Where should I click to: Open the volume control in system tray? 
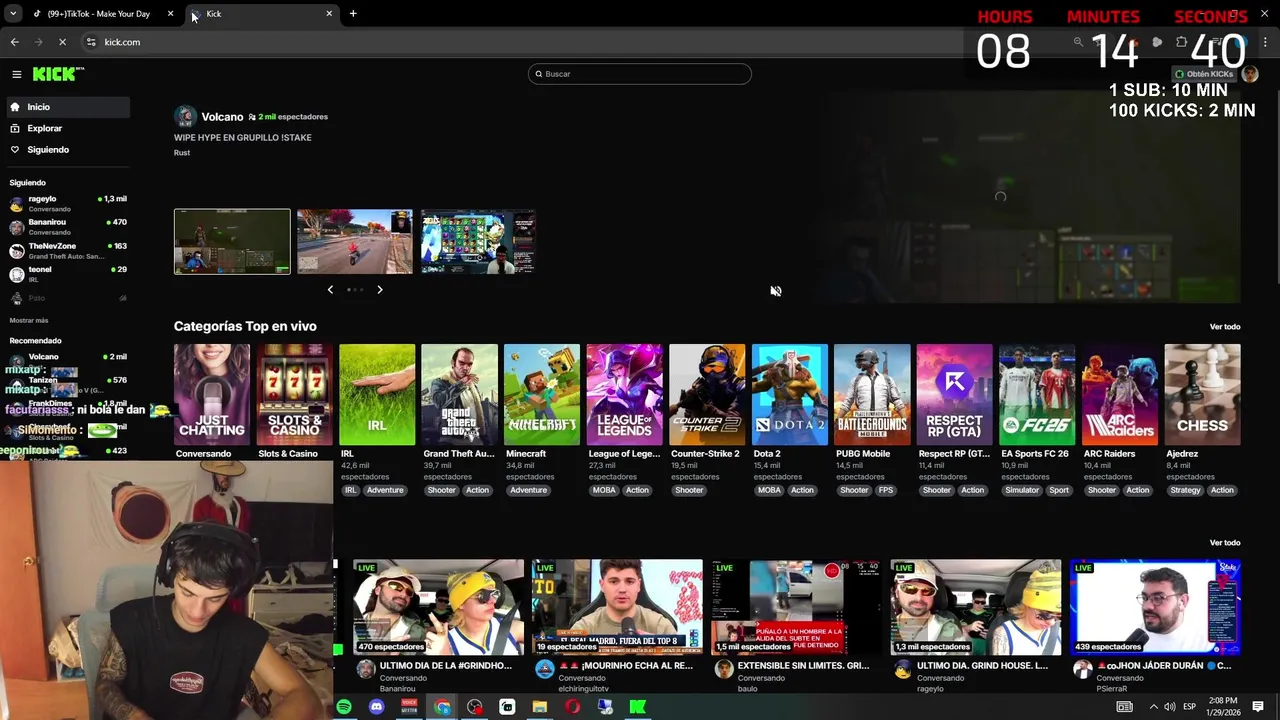pyautogui.click(x=1169, y=707)
